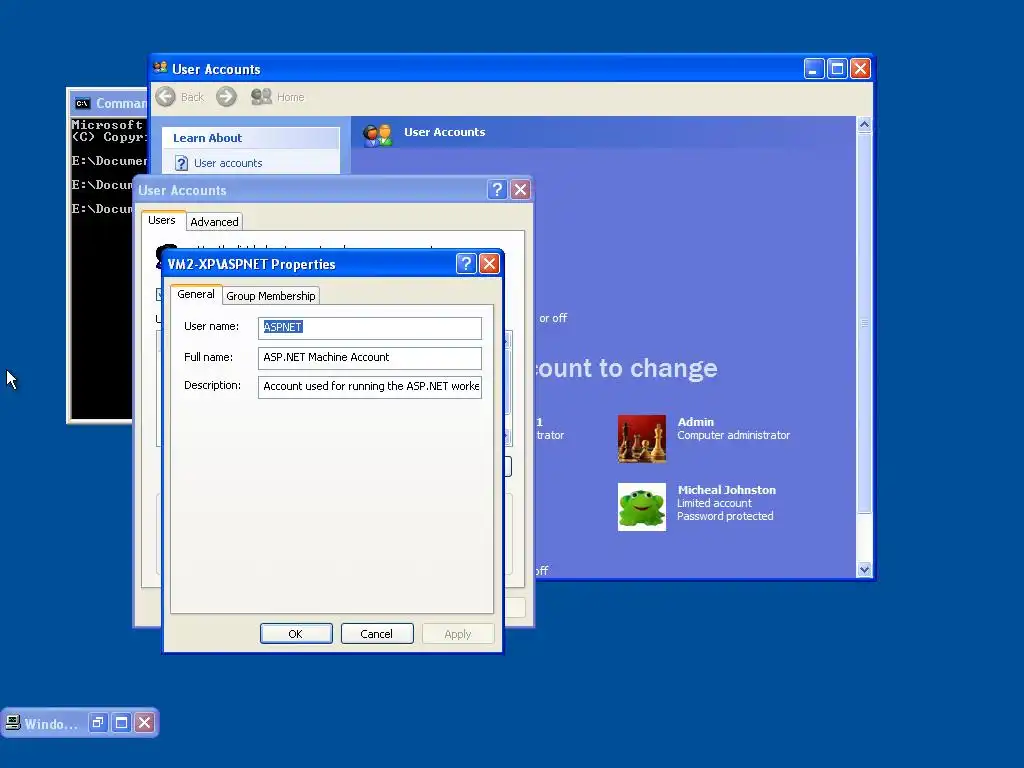Viewport: 1024px width, 768px height.
Task: Click the Full name input field
Action: pyautogui.click(x=370, y=358)
